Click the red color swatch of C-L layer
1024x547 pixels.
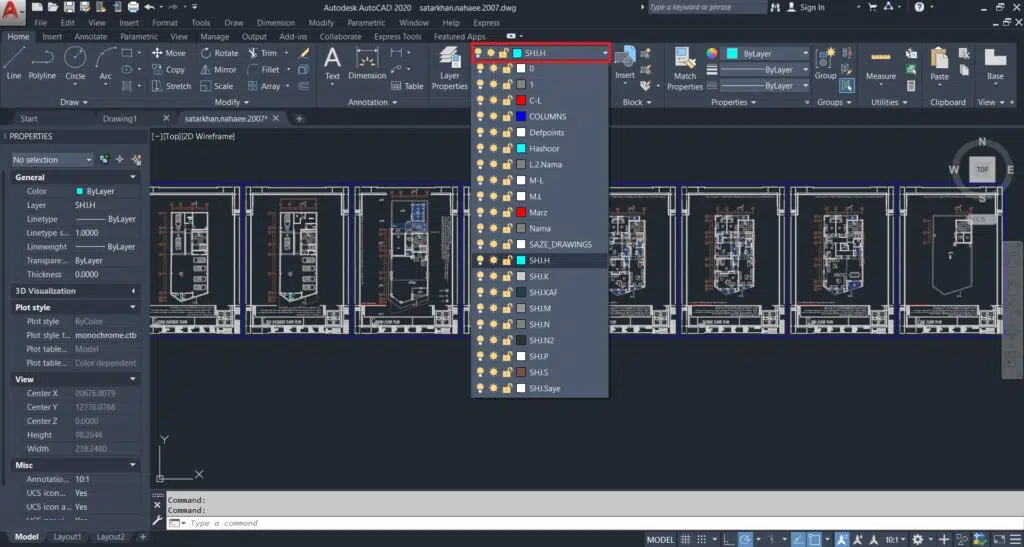tap(521, 100)
